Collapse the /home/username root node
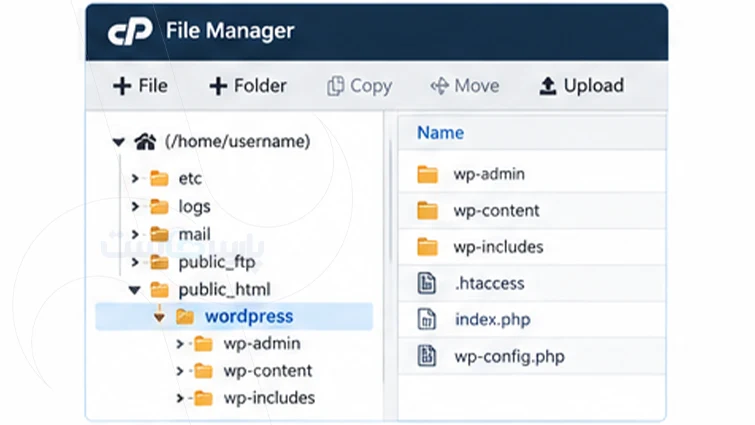 pyautogui.click(x=118, y=142)
